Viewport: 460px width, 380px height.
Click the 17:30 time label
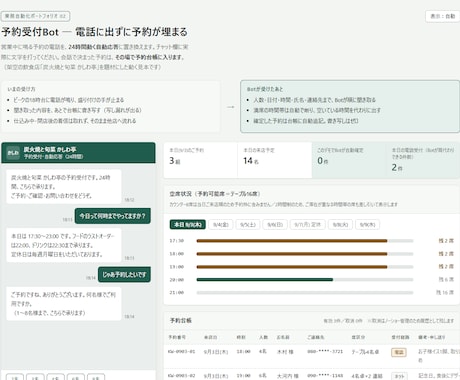tap(177, 241)
